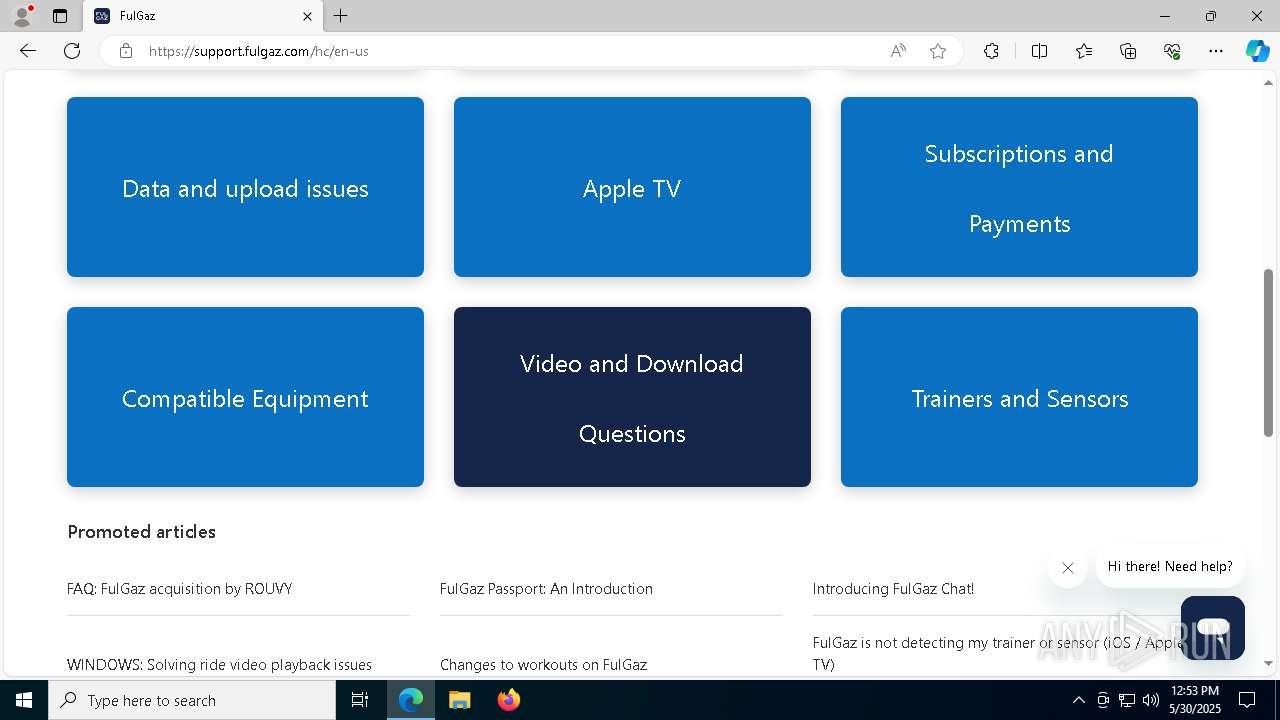The image size is (1280, 720).
Task: Open Changes to workouts on FulGaz article
Action: point(543,665)
